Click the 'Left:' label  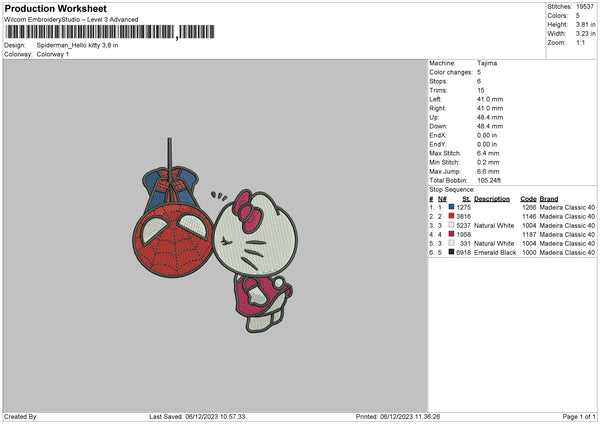(x=435, y=99)
